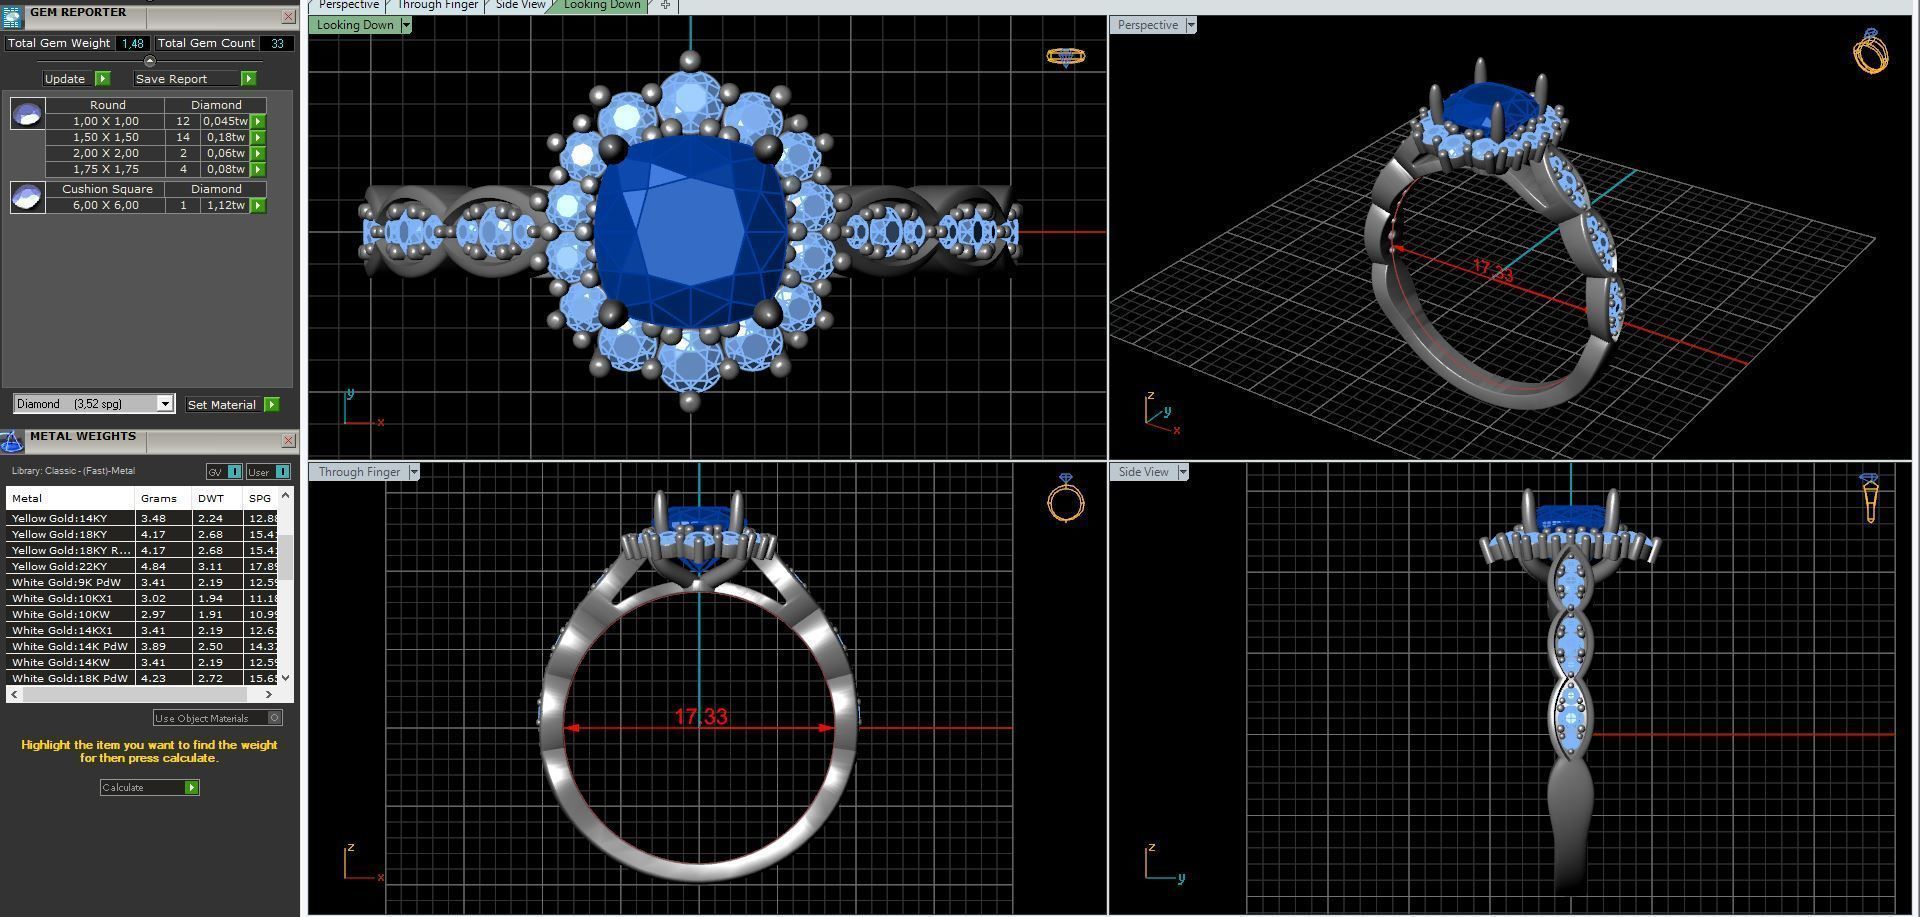Click metal table vertical scrollbar thumb
The height and width of the screenshot is (917, 1920).
(x=286, y=556)
